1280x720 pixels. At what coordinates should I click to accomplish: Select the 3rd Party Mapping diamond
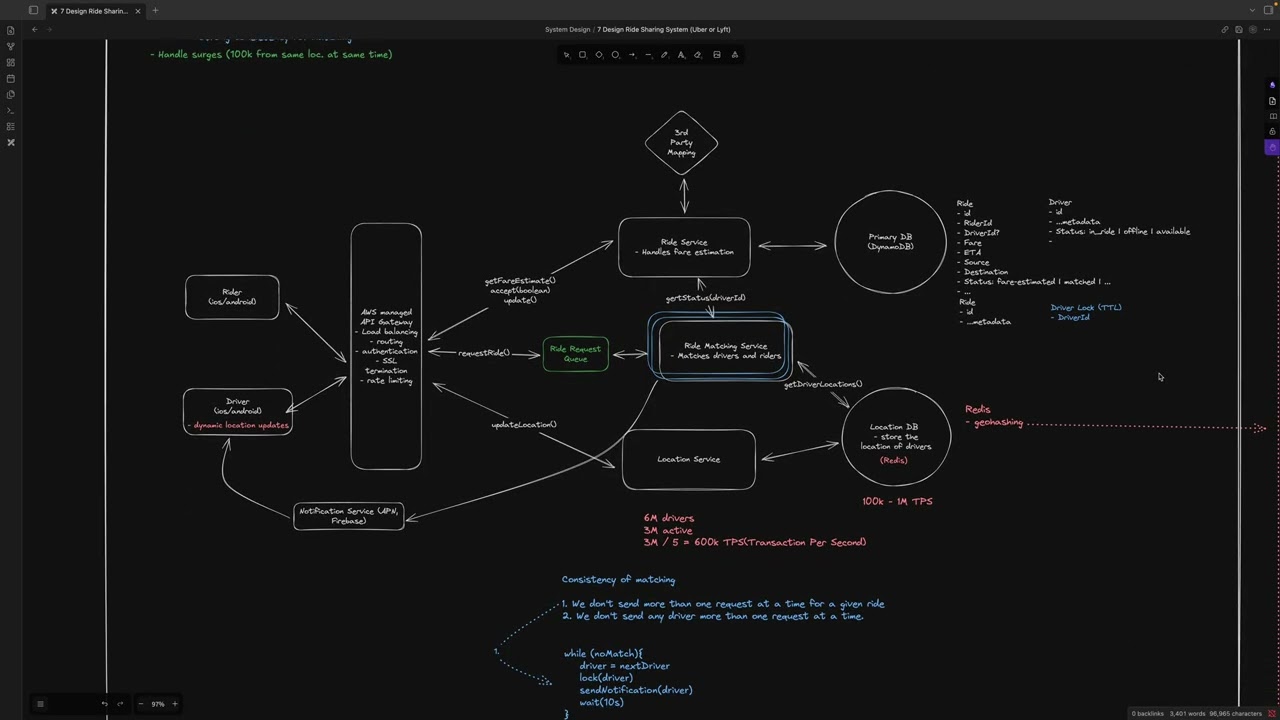click(x=681, y=143)
